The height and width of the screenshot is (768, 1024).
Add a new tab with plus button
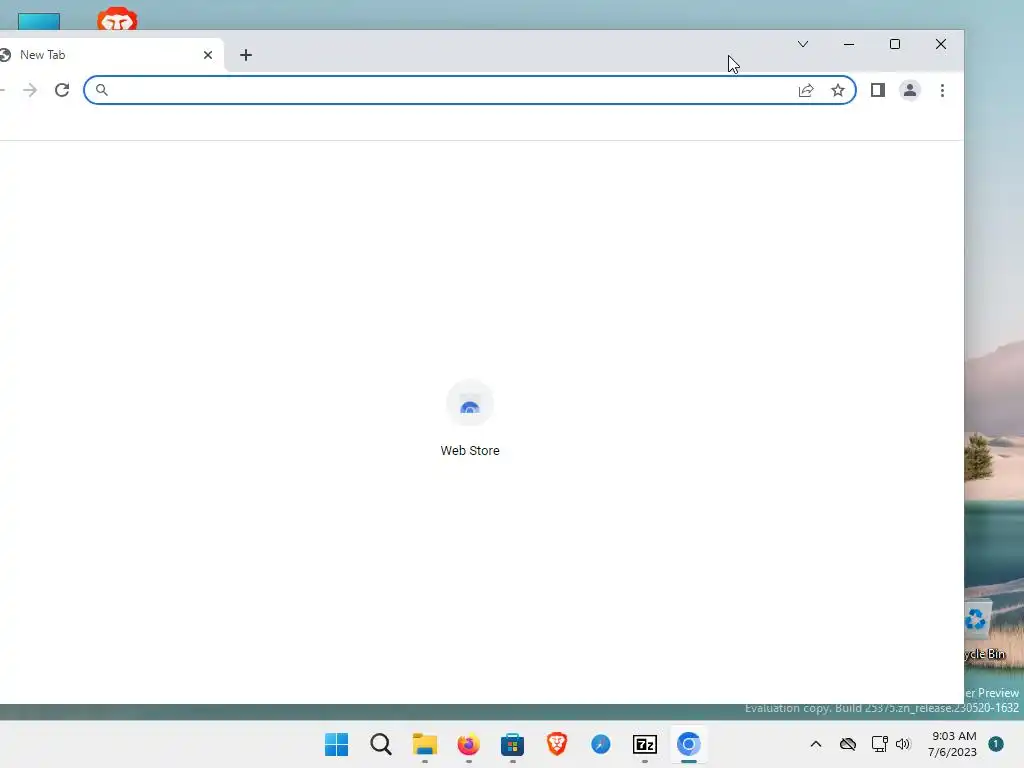[x=246, y=55]
